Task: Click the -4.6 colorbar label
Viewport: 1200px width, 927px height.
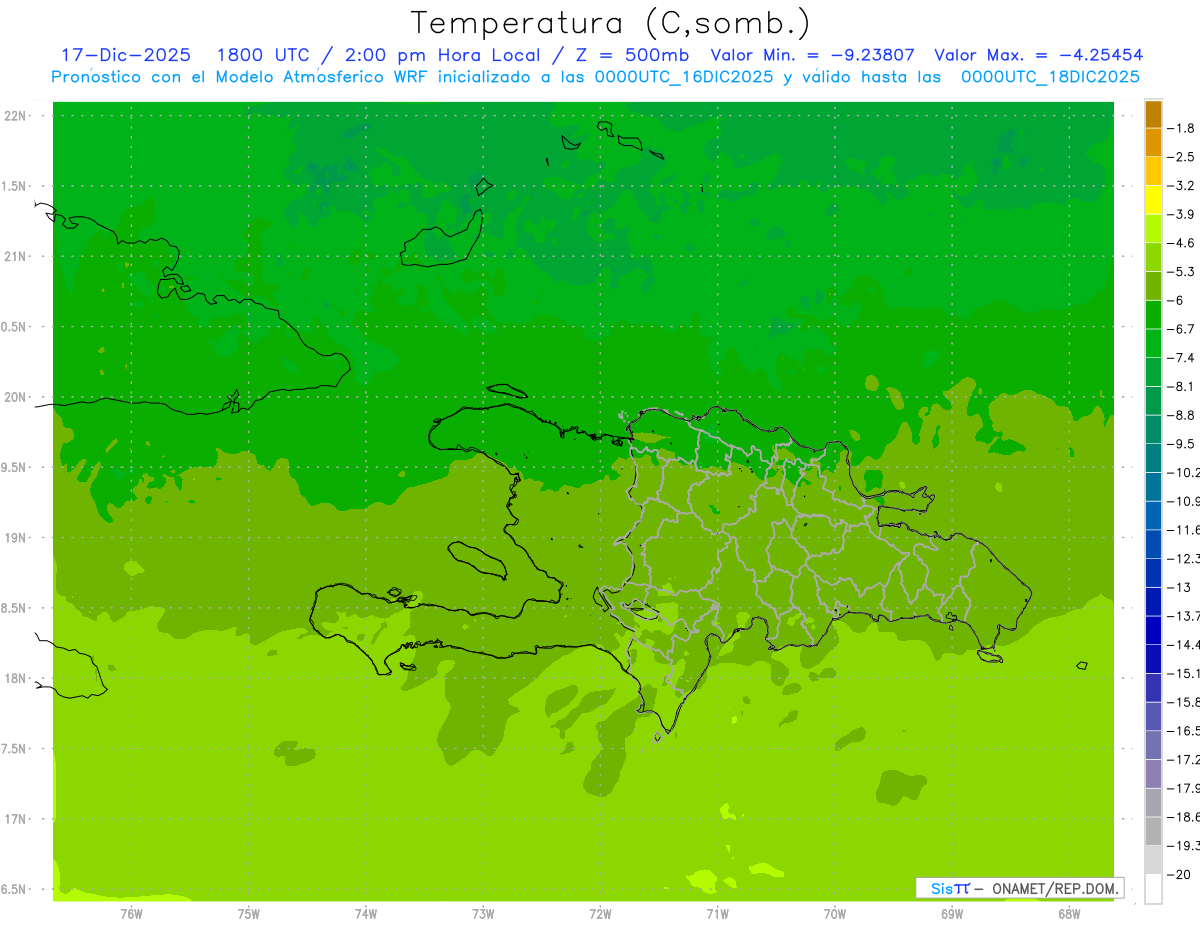Action: (x=1181, y=243)
